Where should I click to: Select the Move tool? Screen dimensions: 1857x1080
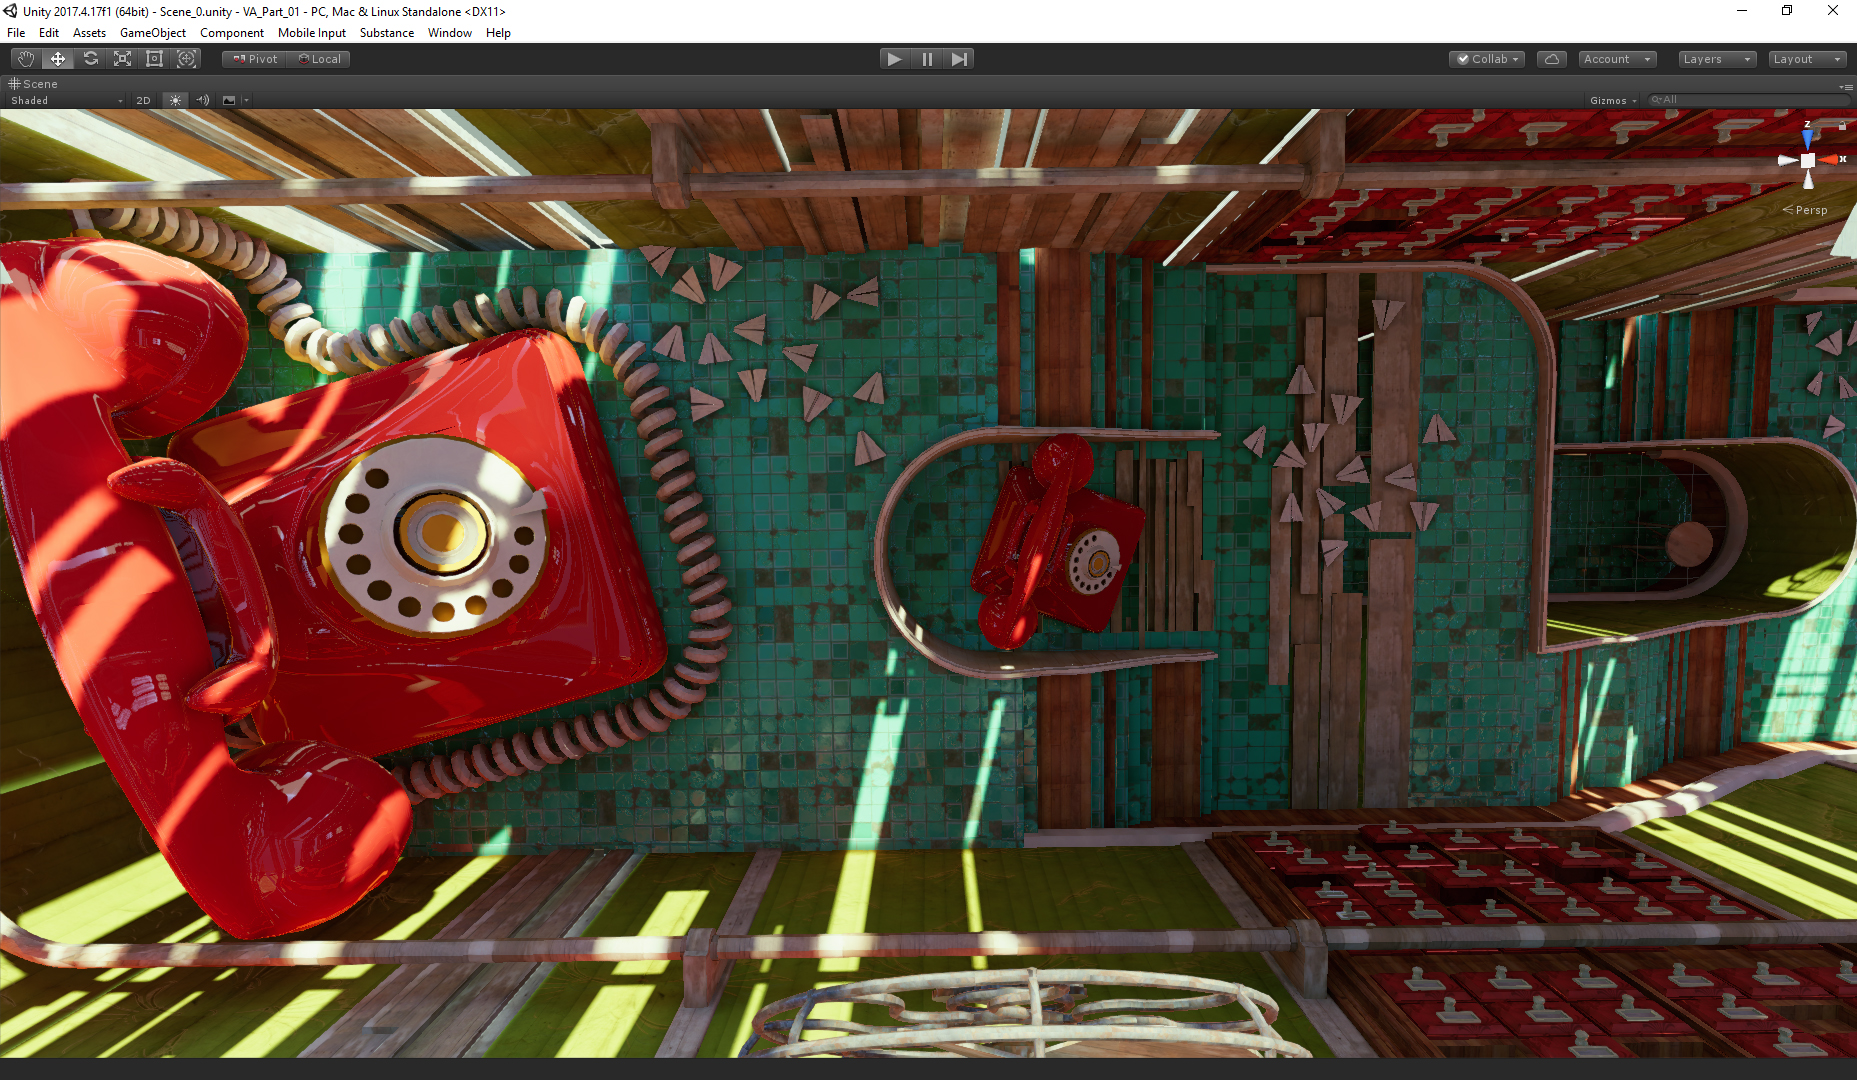point(58,59)
